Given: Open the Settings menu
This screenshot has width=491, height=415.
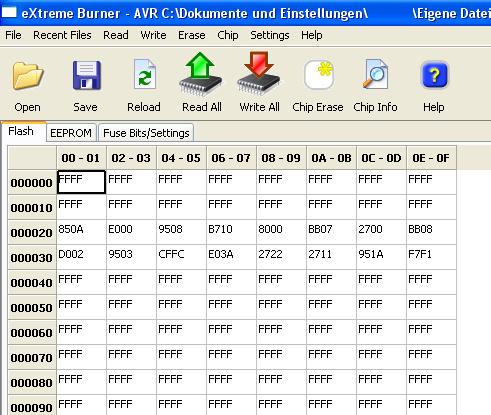Looking at the screenshot, I should [270, 35].
